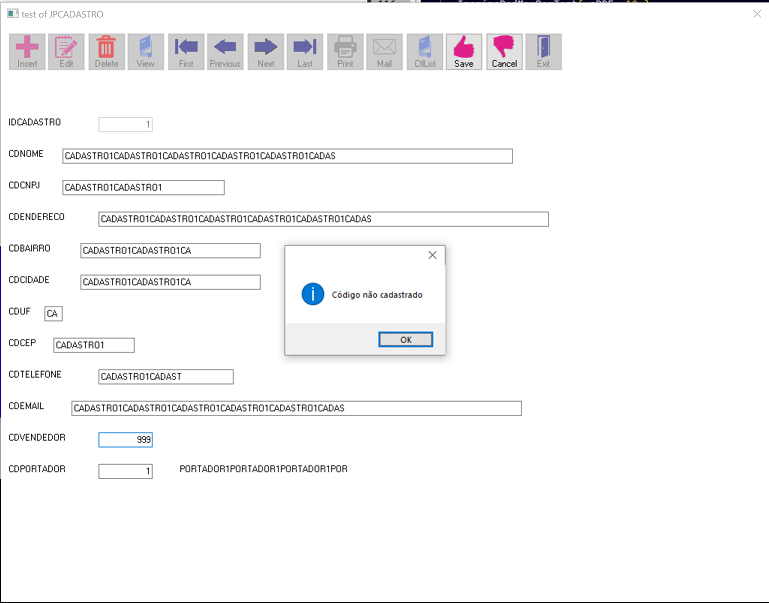Click the Exit door icon
This screenshot has height=603, width=769.
543,51
